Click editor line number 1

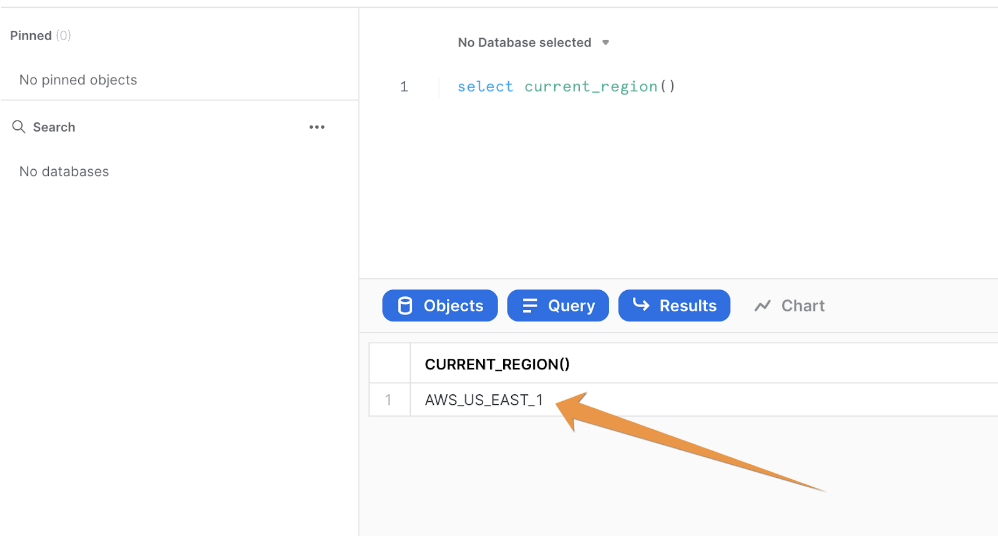coord(404,87)
